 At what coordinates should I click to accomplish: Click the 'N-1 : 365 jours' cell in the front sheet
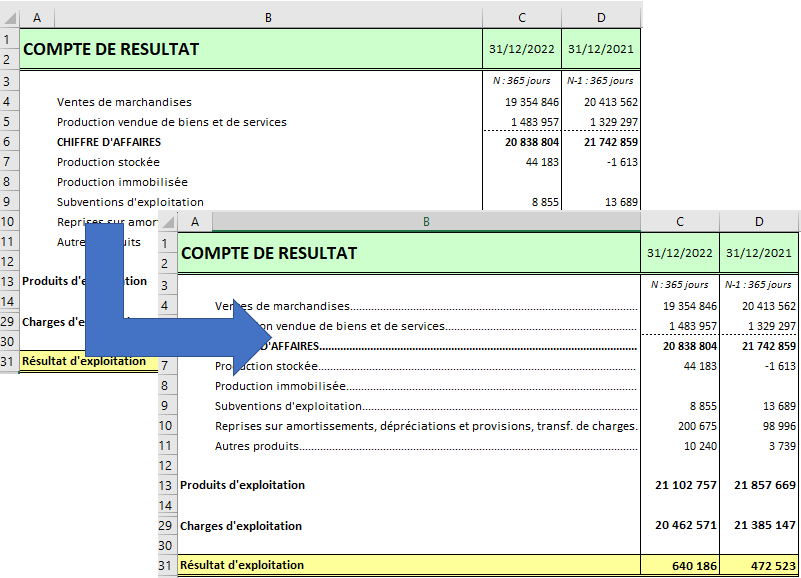pos(759,285)
